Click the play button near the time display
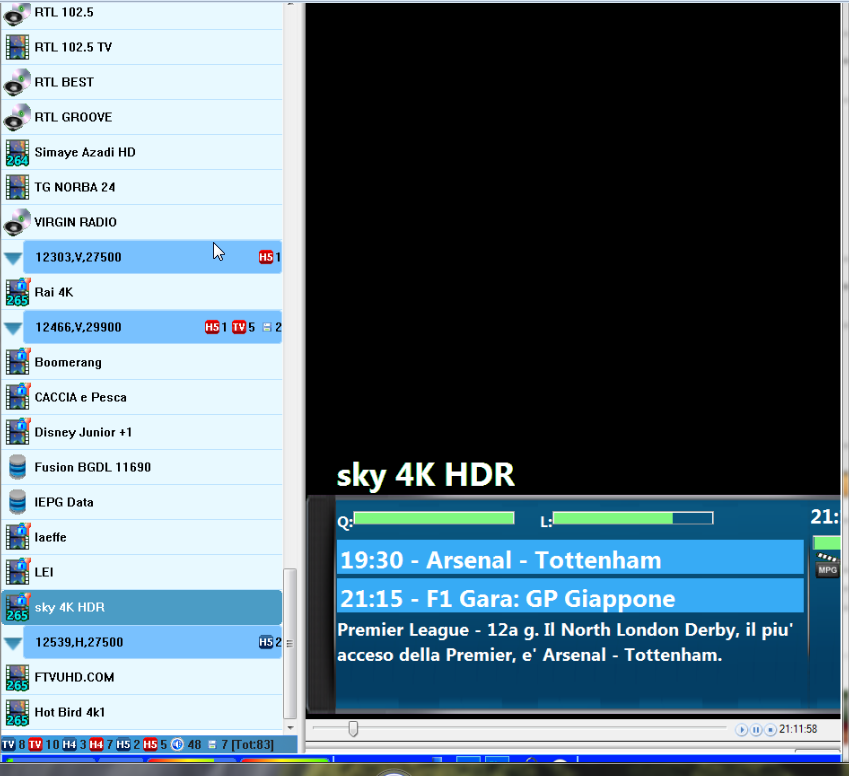Screen dimensions: 849x776 tap(741, 730)
